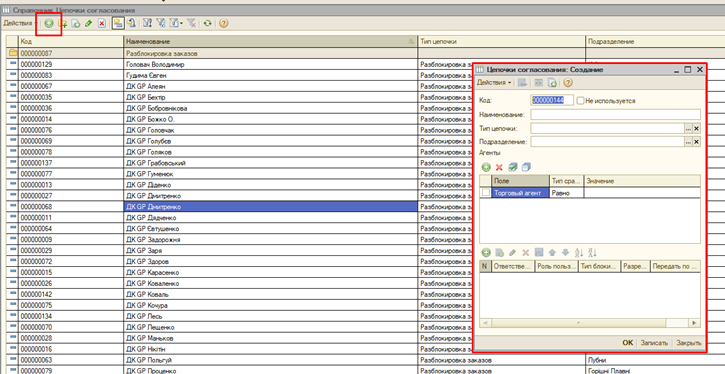Add a row to the lower approvers table
The height and width of the screenshot is (374, 725).
tap(486, 253)
